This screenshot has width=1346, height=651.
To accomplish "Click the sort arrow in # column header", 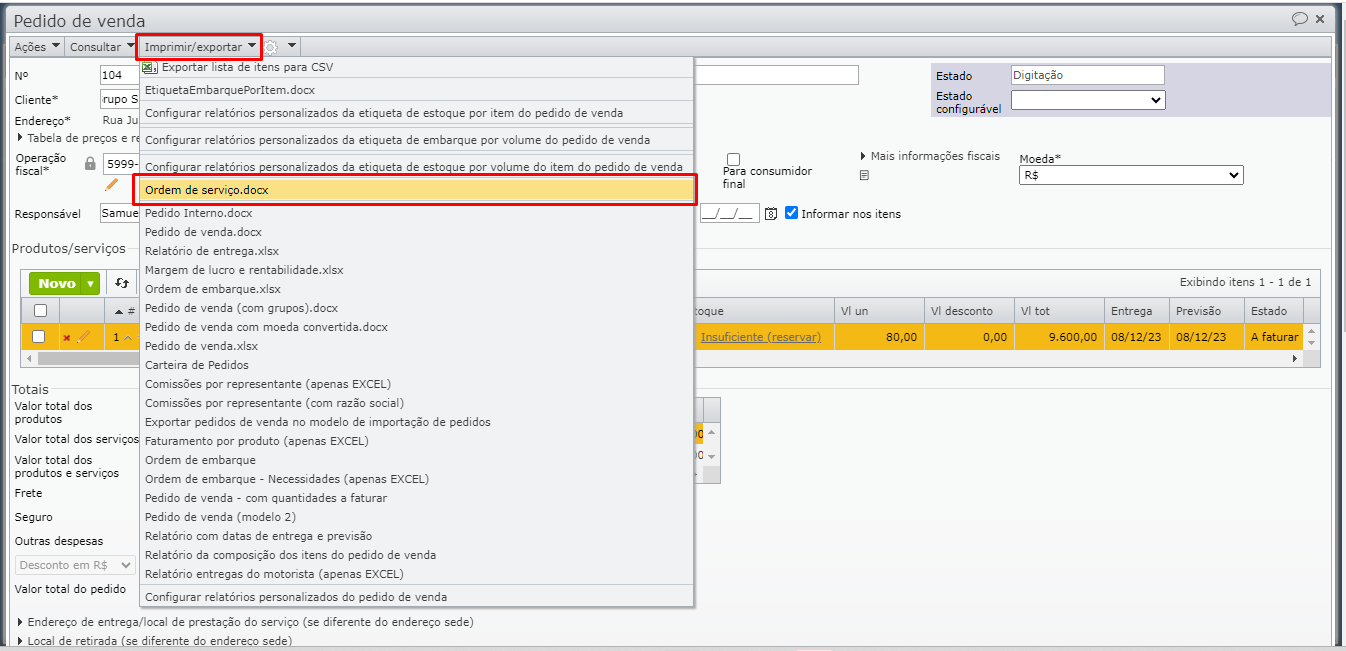I will (119, 311).
